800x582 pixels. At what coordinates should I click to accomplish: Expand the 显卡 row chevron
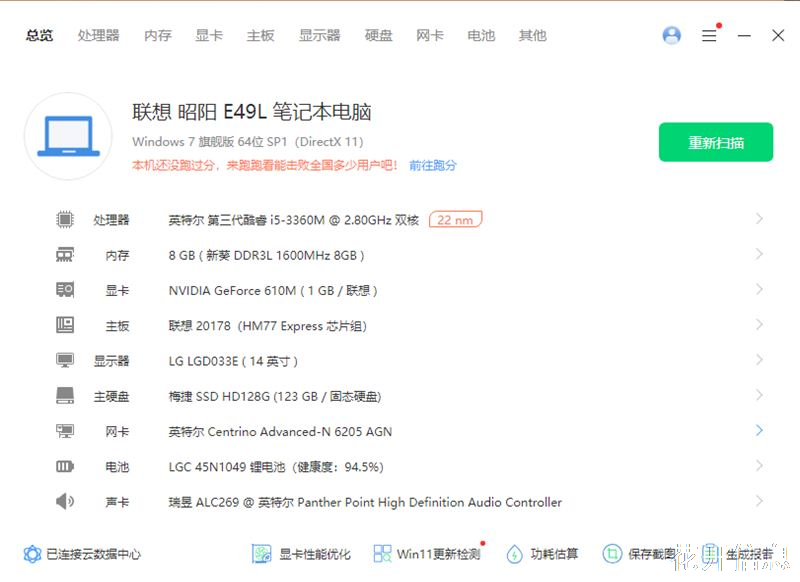pyautogui.click(x=759, y=289)
